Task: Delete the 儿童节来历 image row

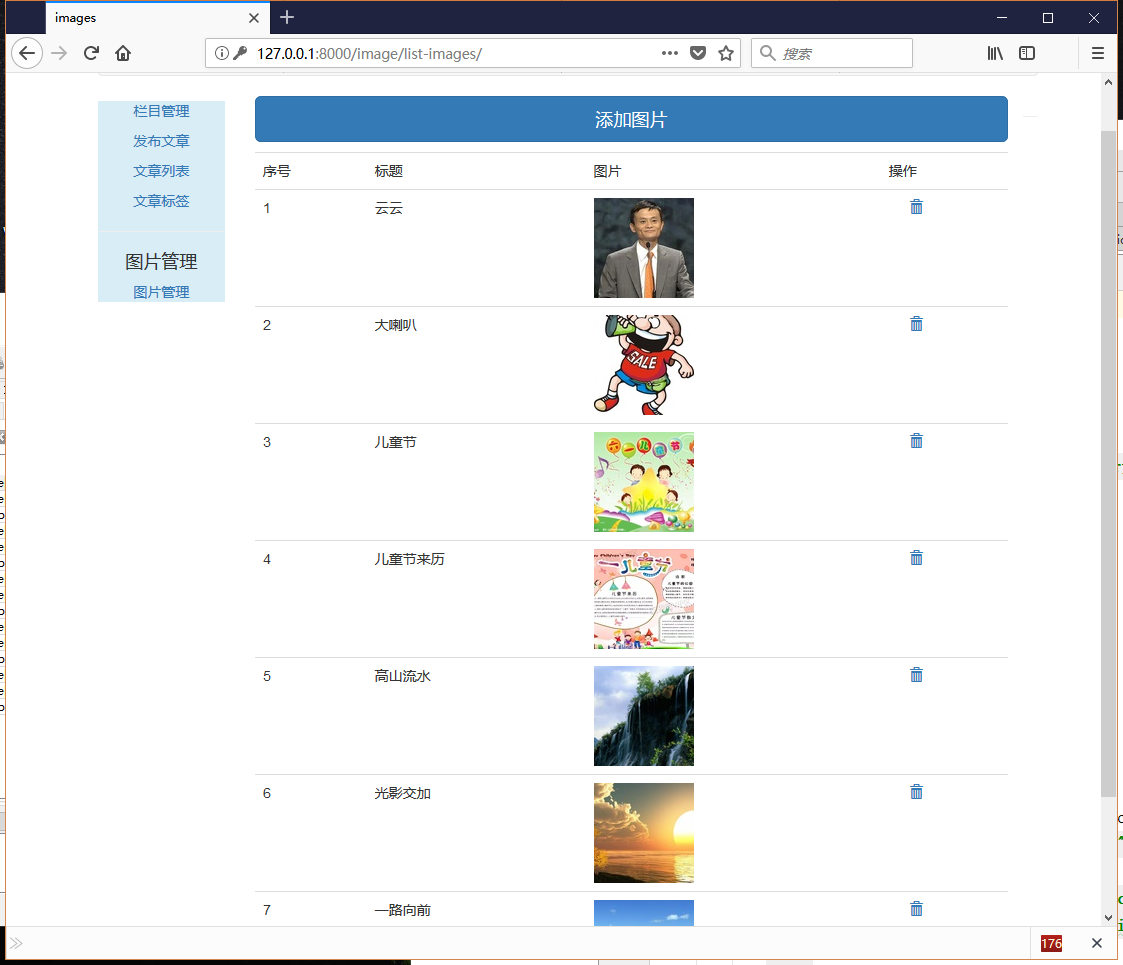Action: pyautogui.click(x=916, y=557)
